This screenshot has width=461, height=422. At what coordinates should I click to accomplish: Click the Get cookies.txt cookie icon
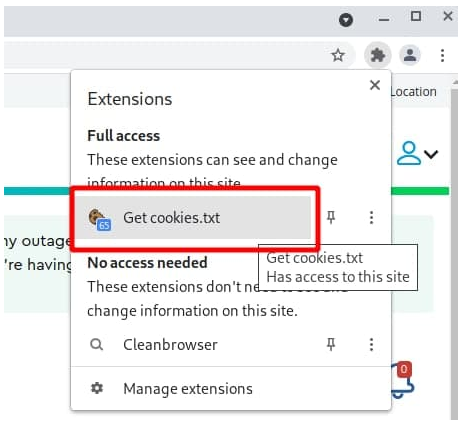[x=100, y=219]
